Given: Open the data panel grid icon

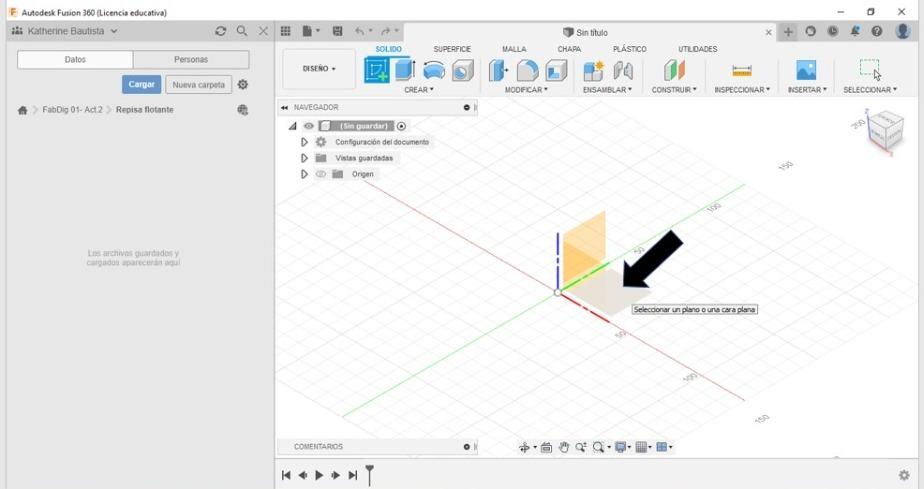Looking at the screenshot, I should click(286, 31).
